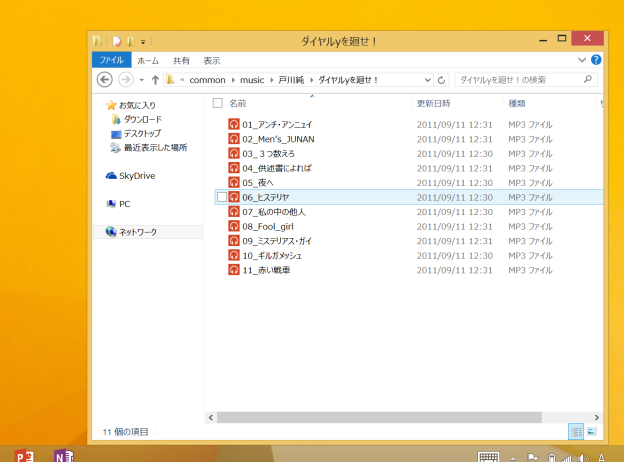
Task: Click the right arrow of horizontal scrollbar
Action: pos(597,417)
